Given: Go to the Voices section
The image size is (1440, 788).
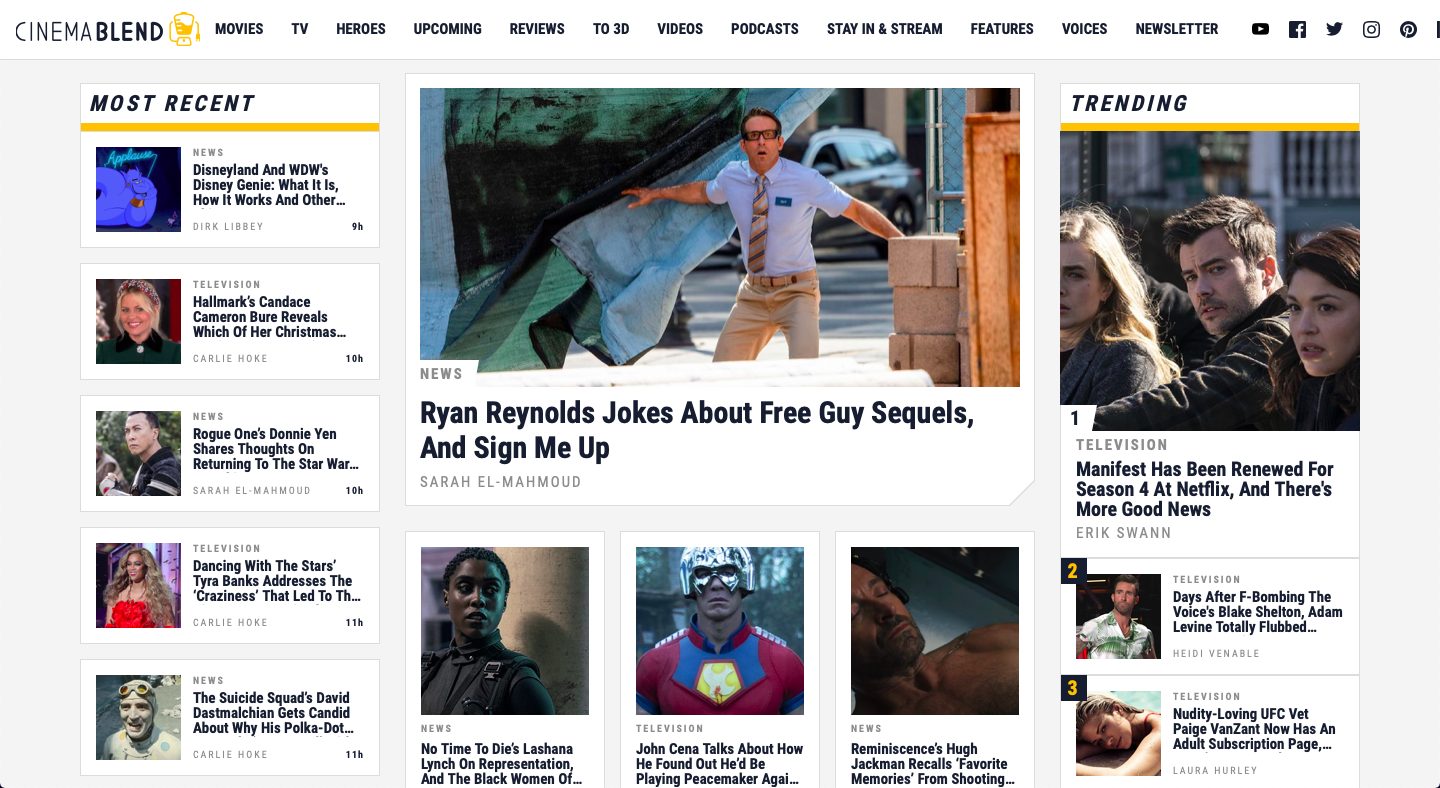Looking at the screenshot, I should click(1085, 29).
